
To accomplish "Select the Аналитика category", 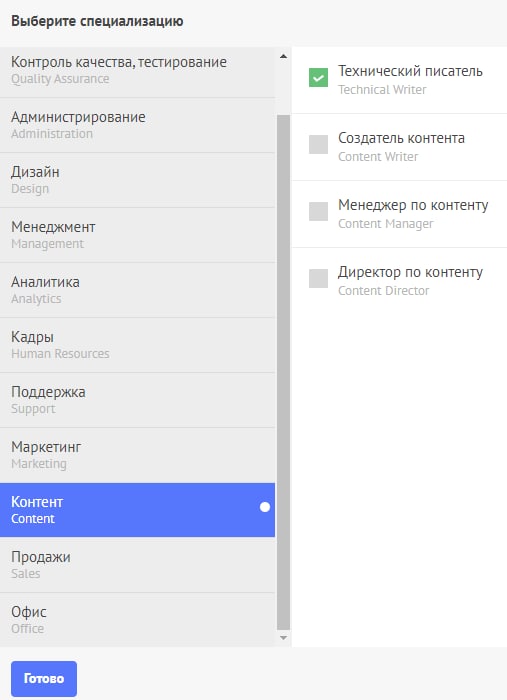I will 137,290.
